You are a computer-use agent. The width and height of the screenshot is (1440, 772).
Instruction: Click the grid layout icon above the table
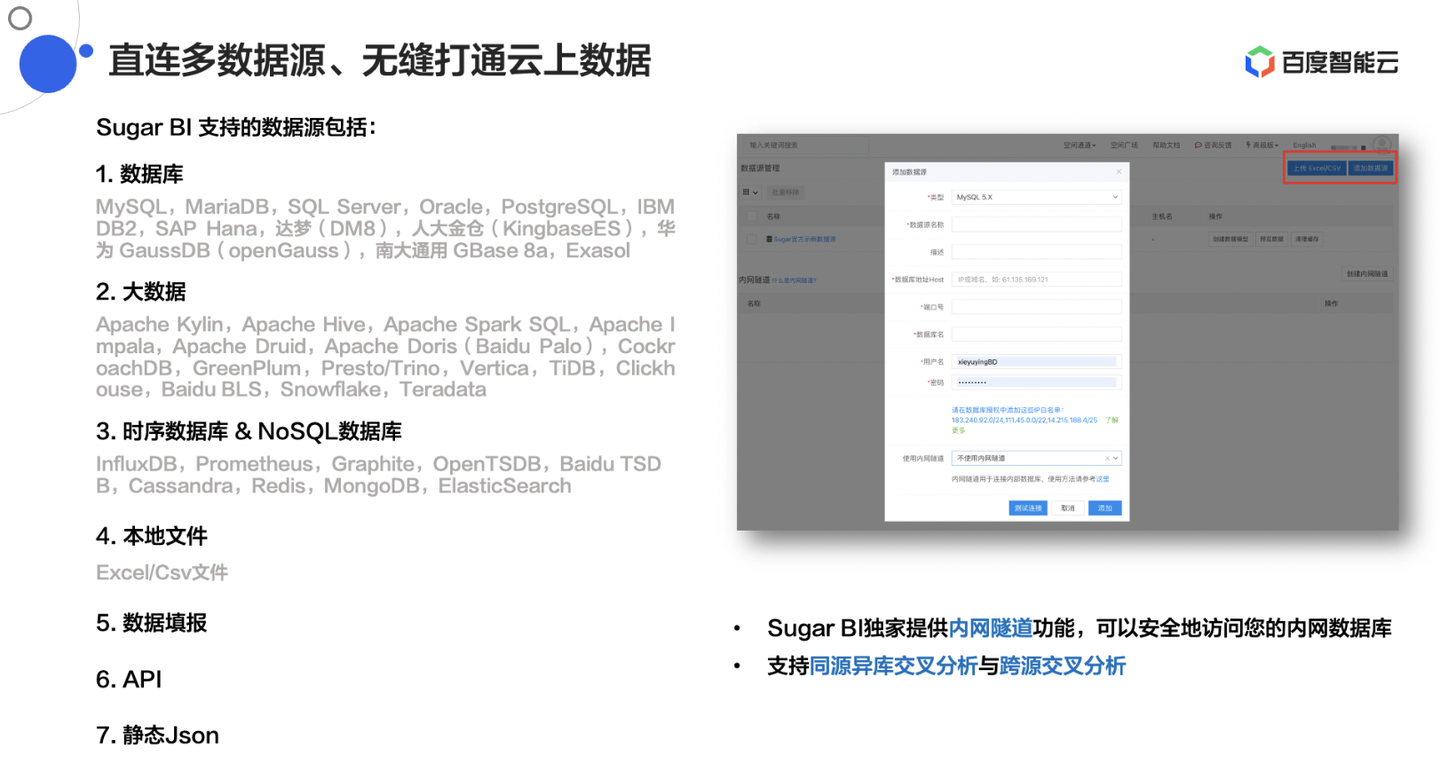[x=746, y=192]
